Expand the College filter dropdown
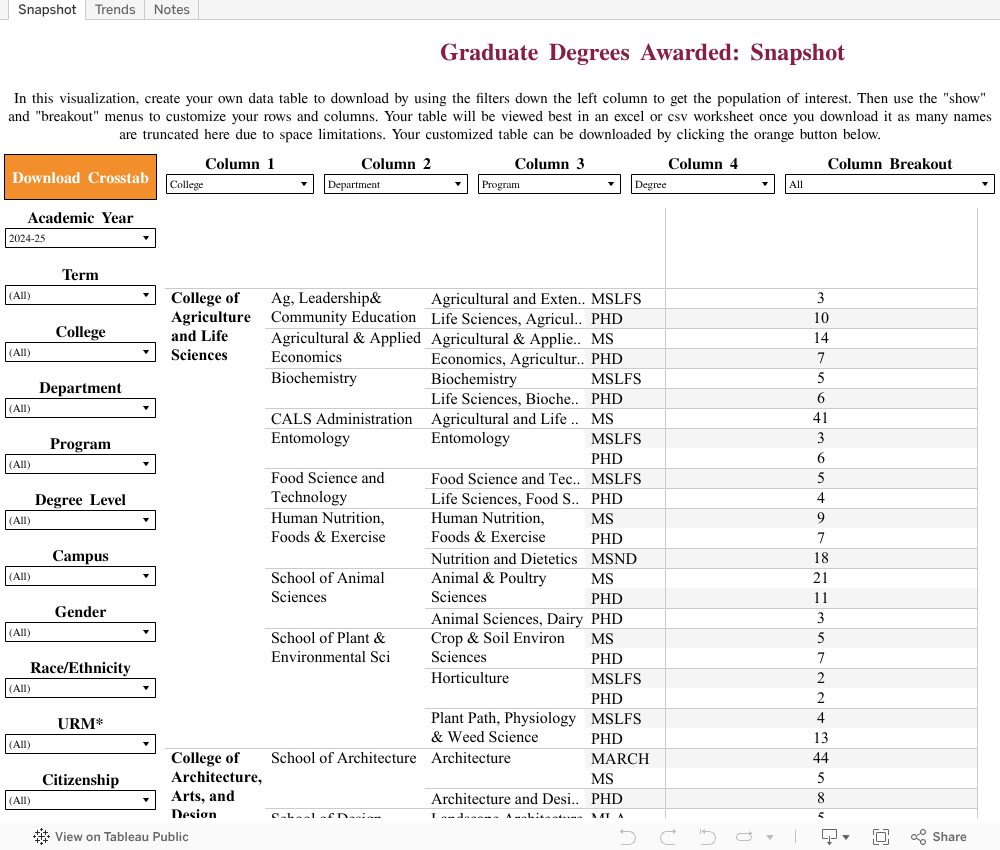Viewport: 1000px width, 850px height. point(80,352)
